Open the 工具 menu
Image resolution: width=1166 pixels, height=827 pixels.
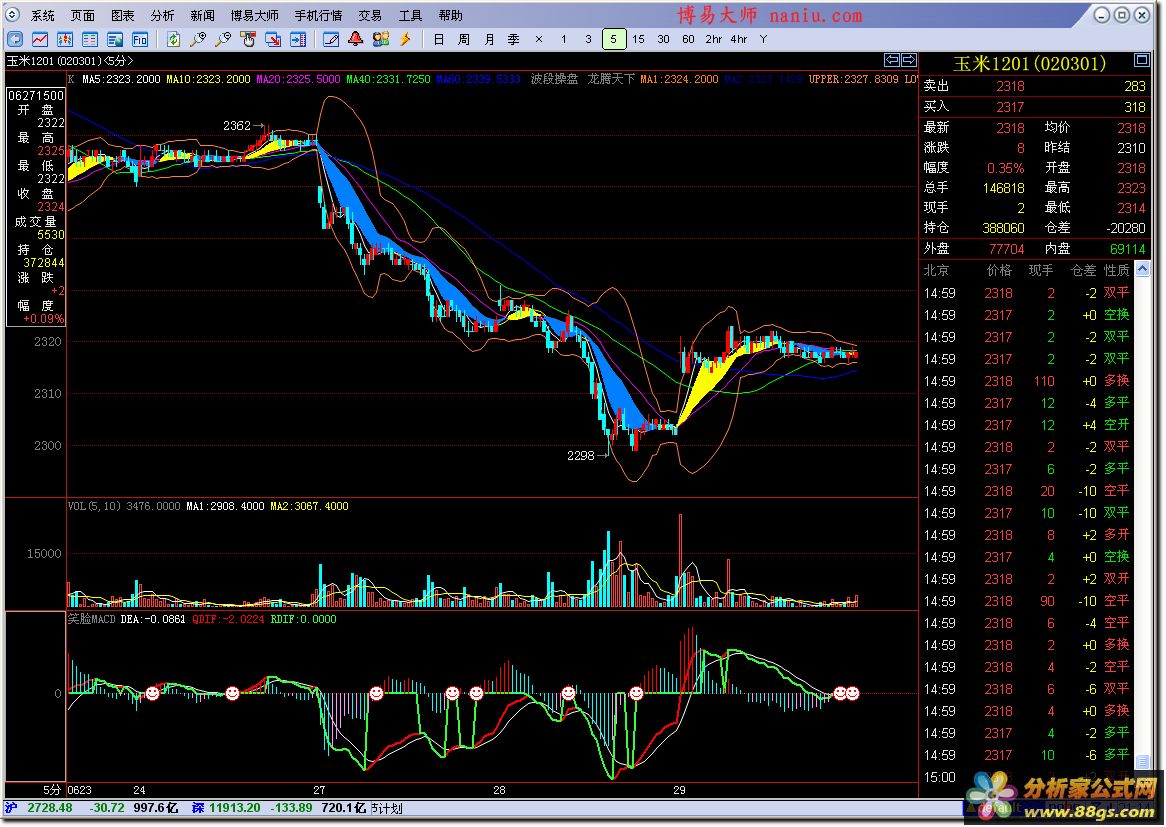tap(410, 16)
